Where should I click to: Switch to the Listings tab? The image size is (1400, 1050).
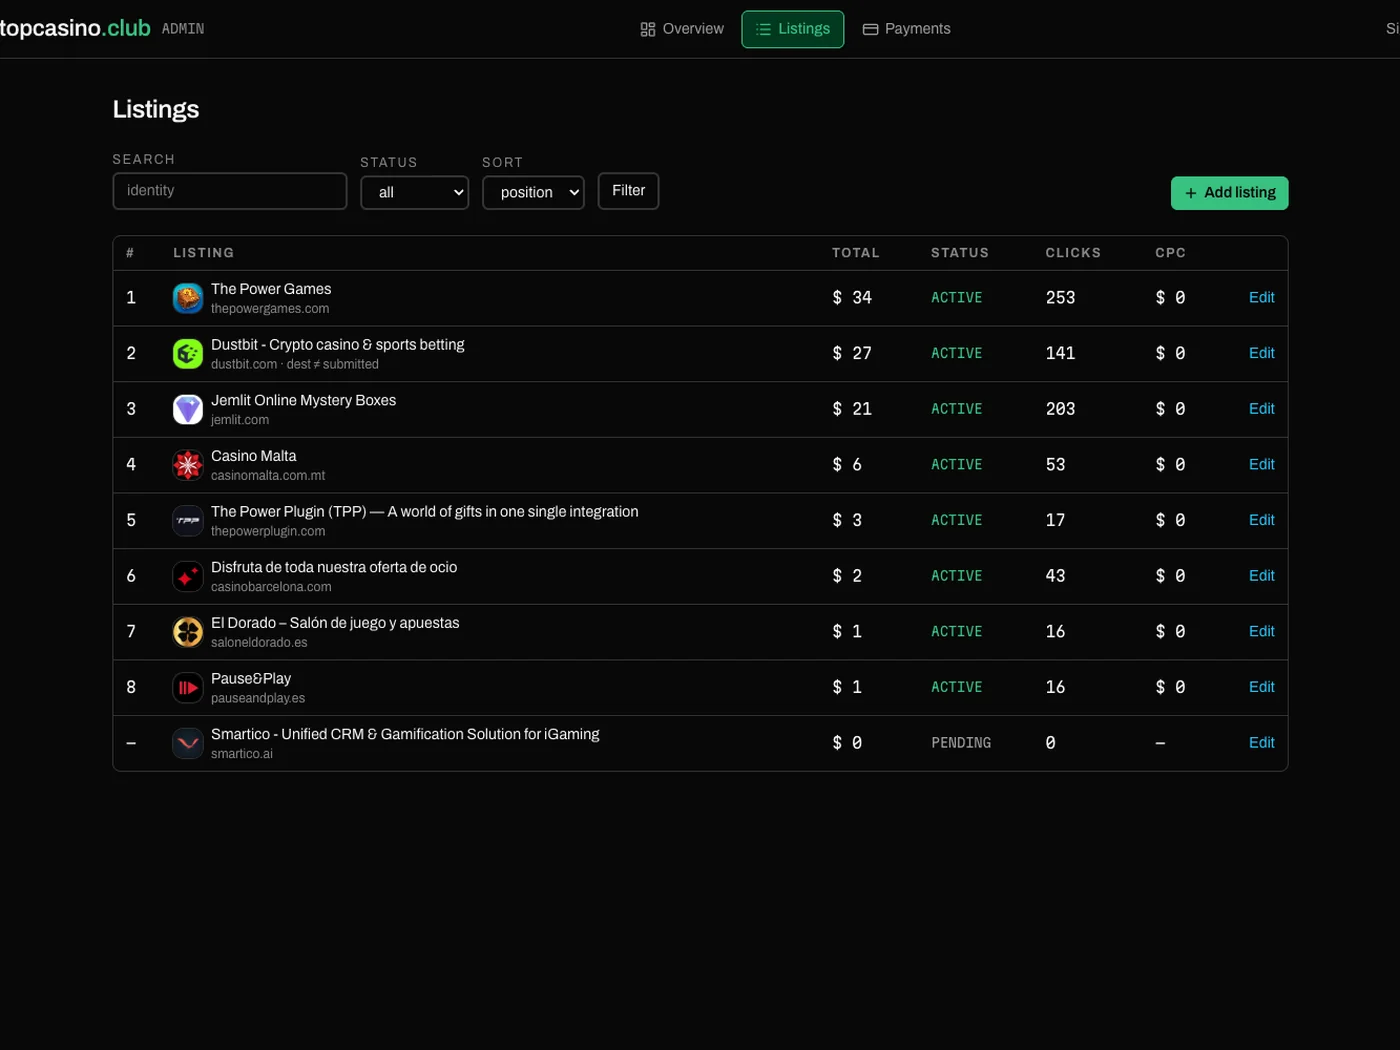tap(793, 29)
